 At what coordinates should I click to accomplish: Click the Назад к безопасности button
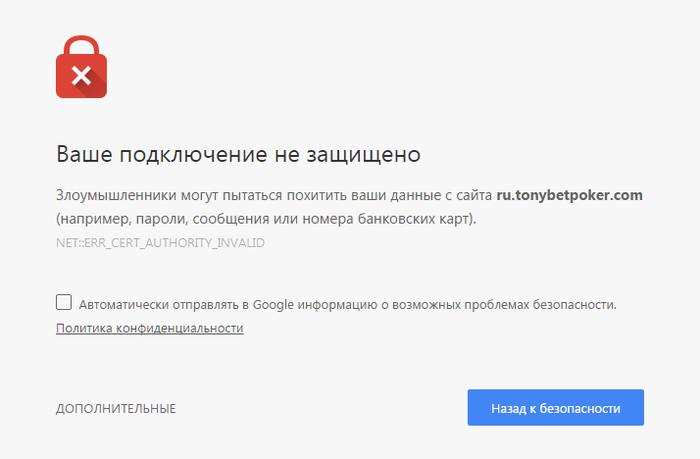[556, 408]
